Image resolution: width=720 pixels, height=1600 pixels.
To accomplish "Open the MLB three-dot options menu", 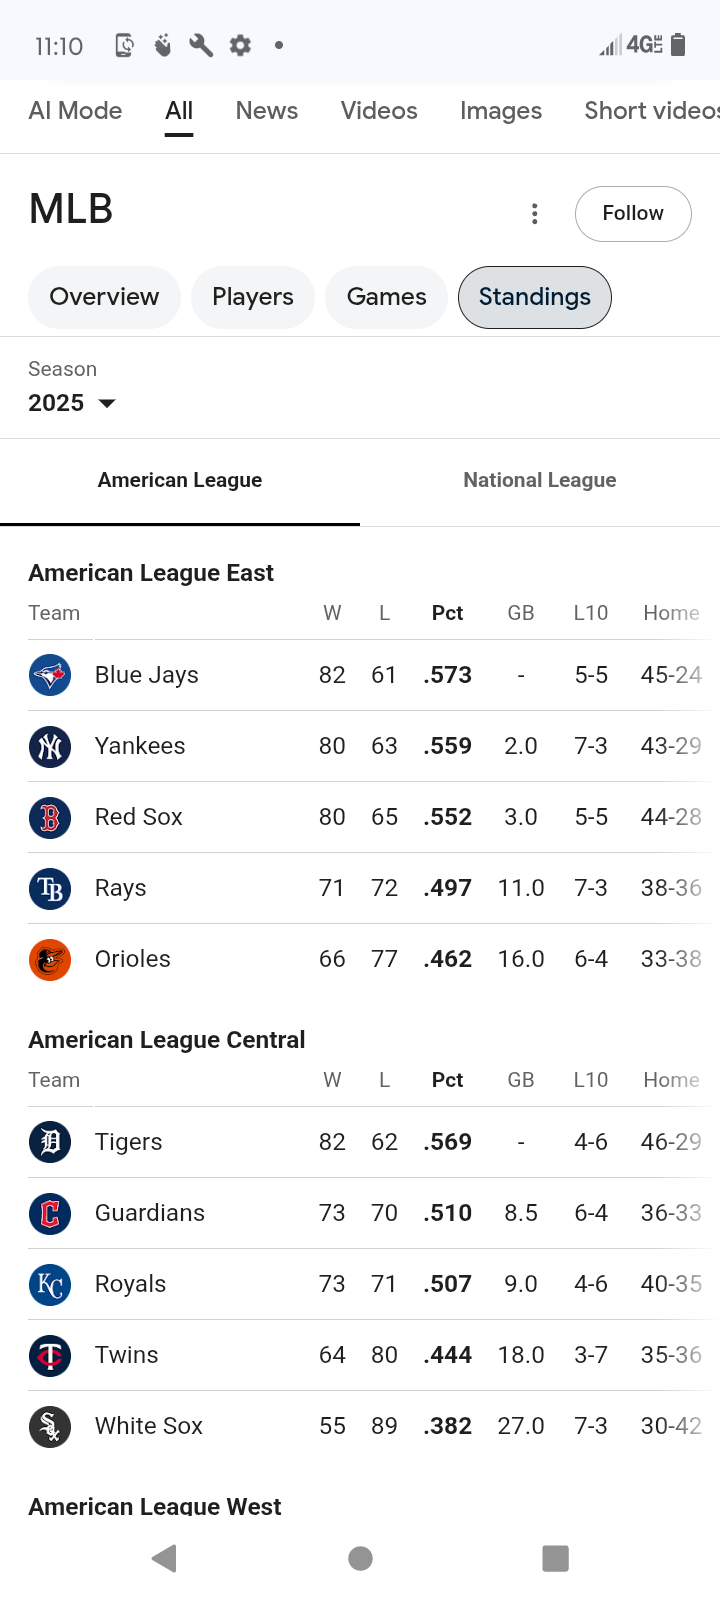I will pos(535,214).
